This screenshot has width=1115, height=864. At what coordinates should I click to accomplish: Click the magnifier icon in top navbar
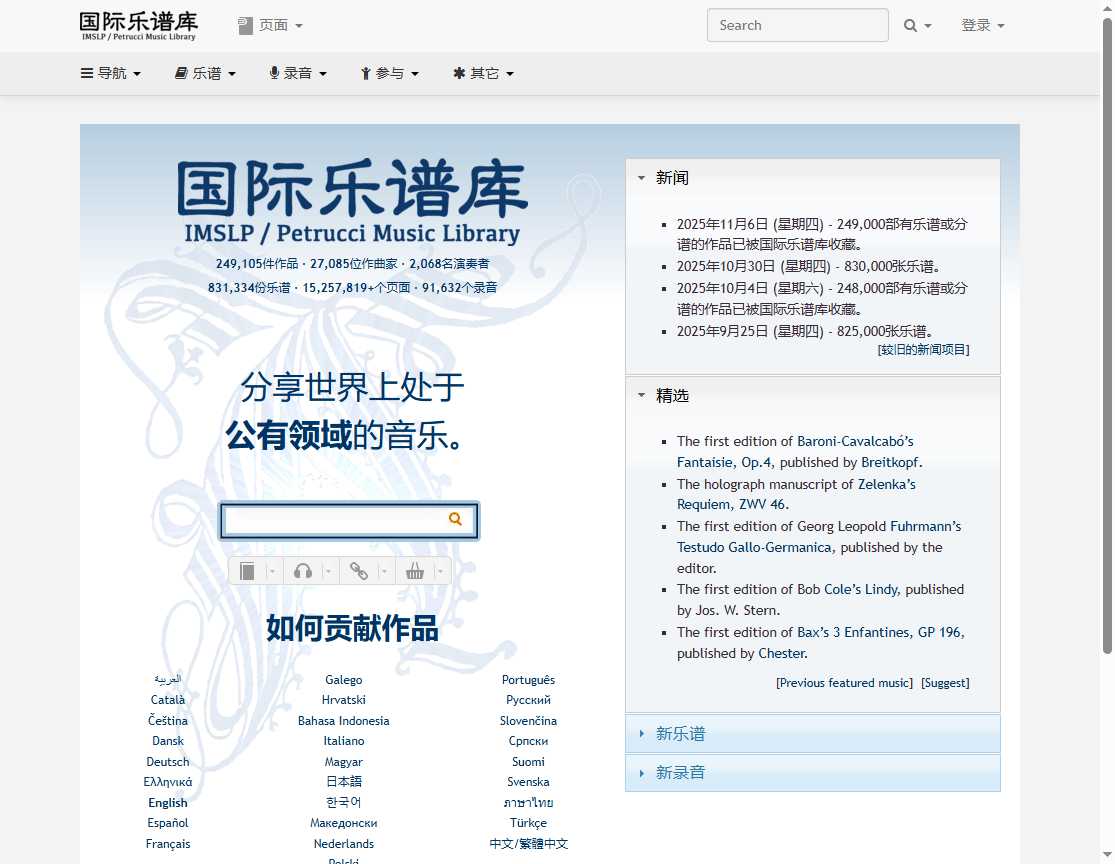911,26
